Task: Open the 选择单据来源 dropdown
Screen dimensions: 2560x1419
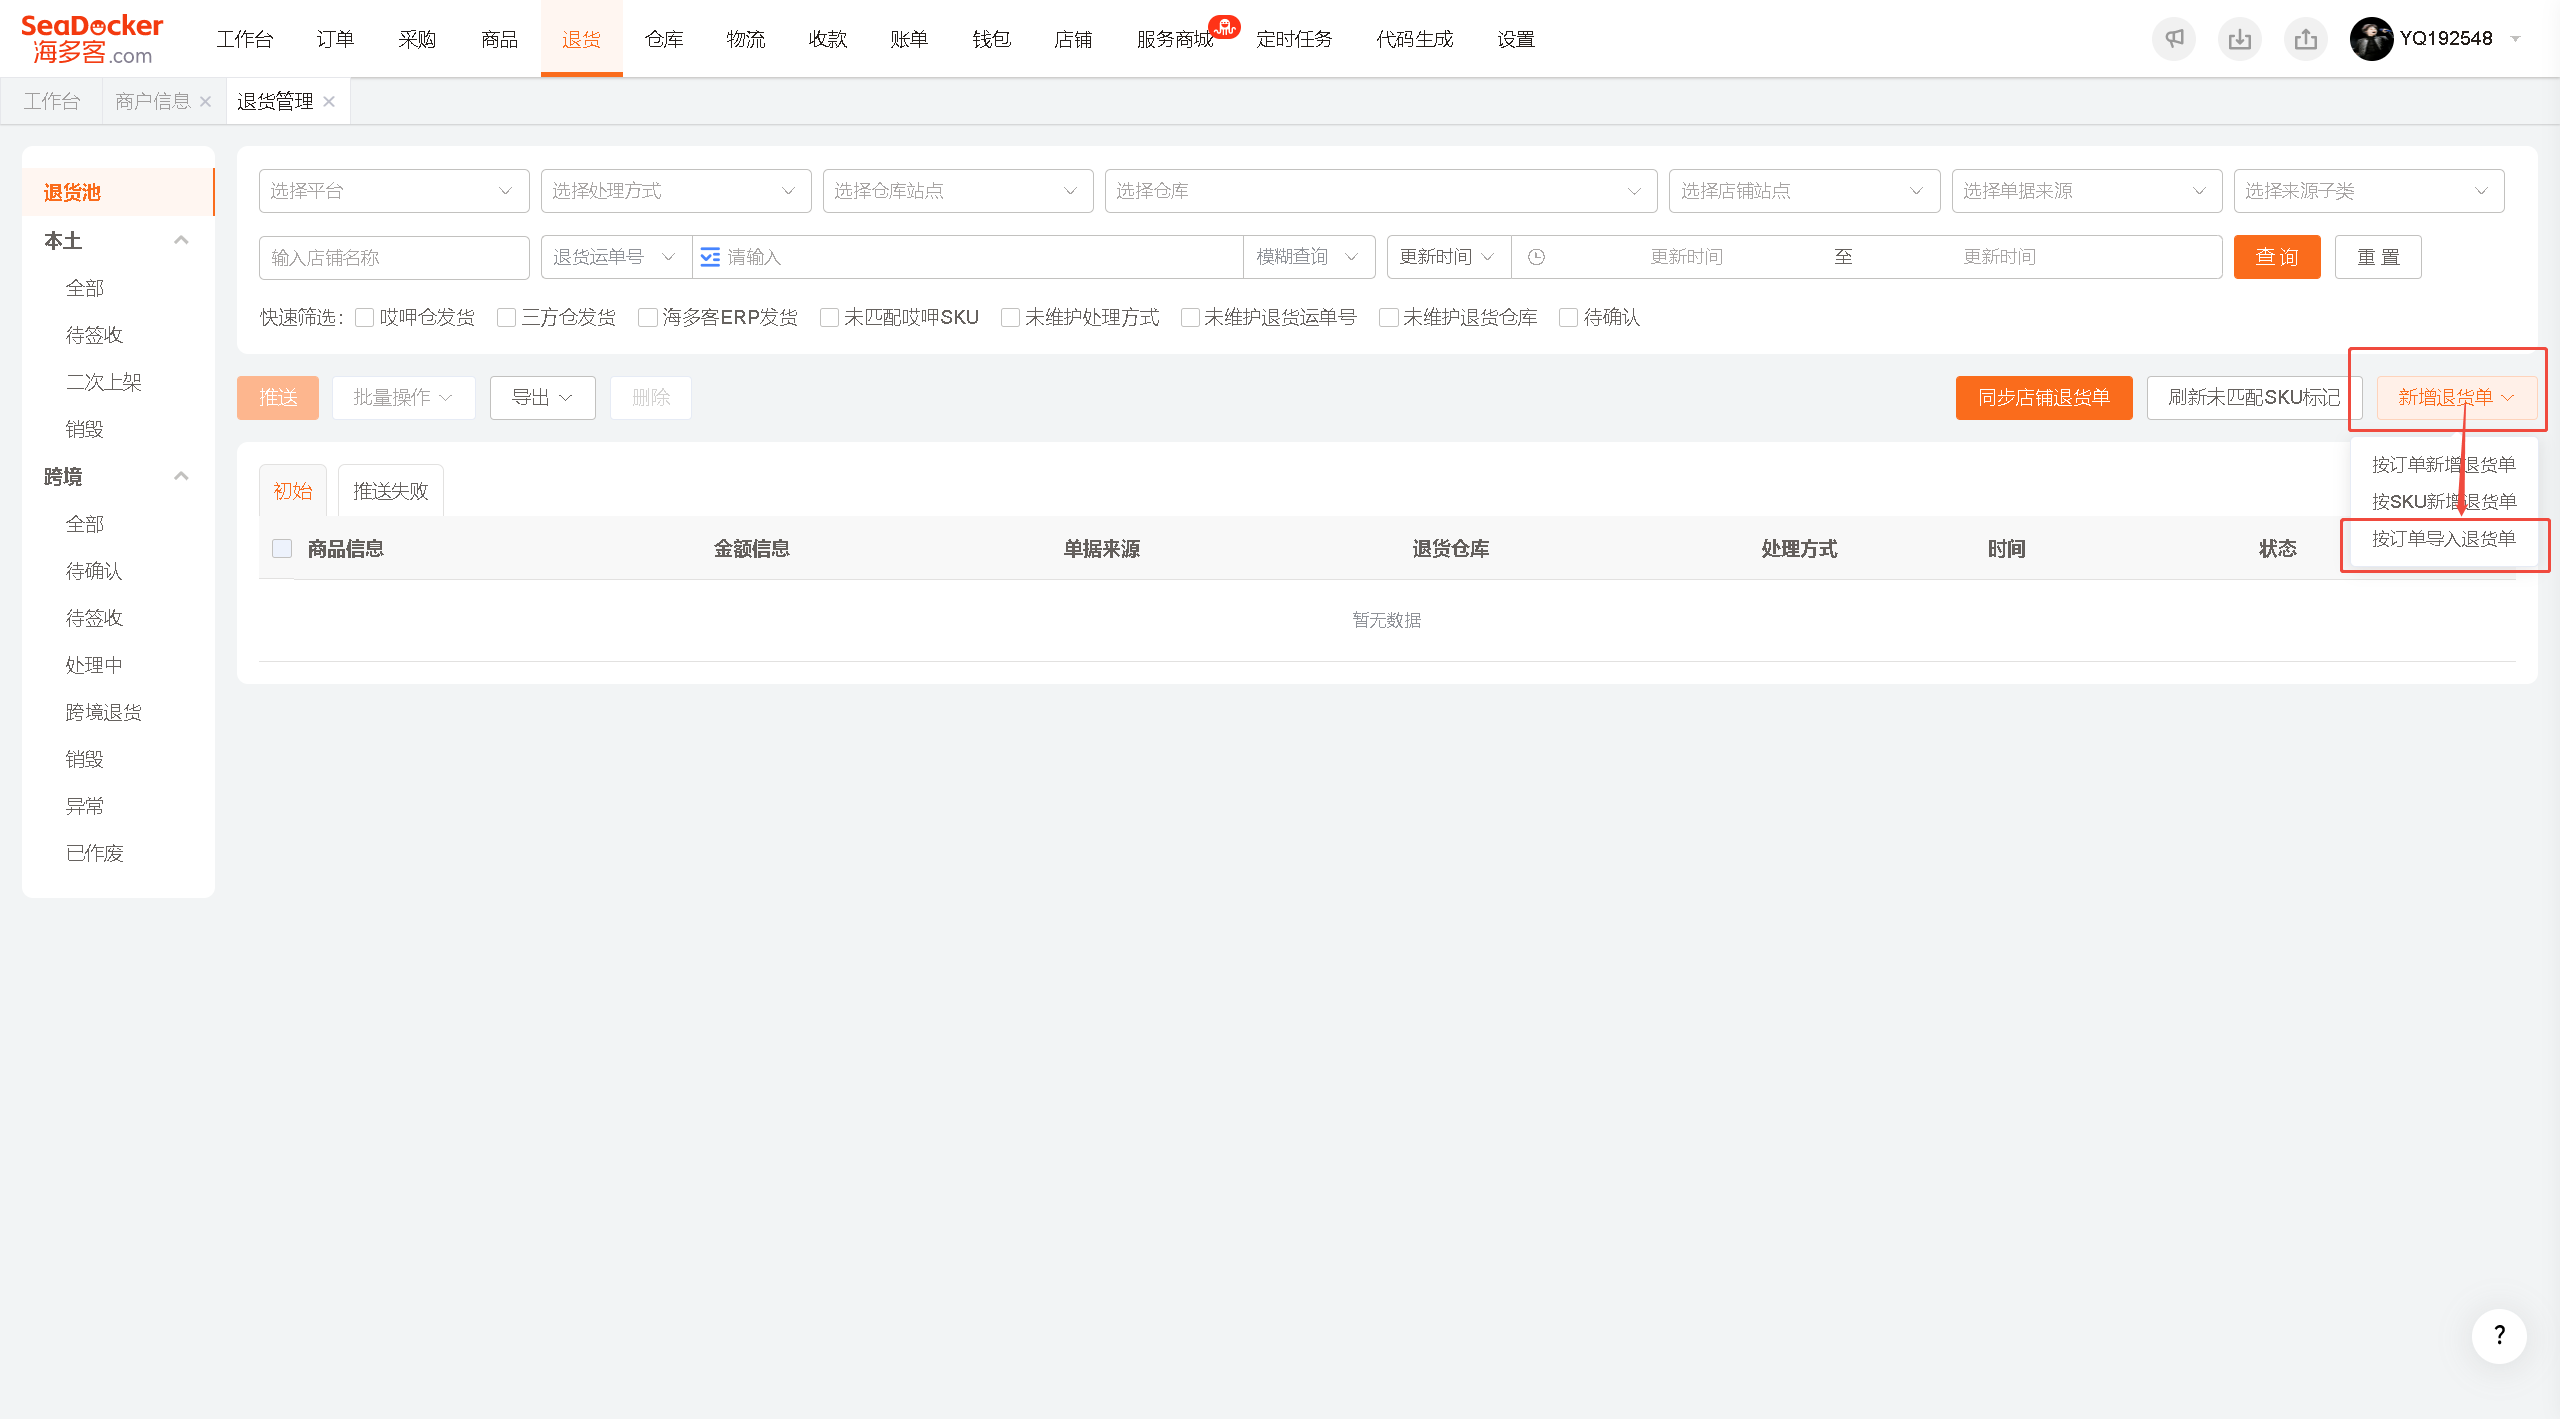Action: tap(2087, 191)
